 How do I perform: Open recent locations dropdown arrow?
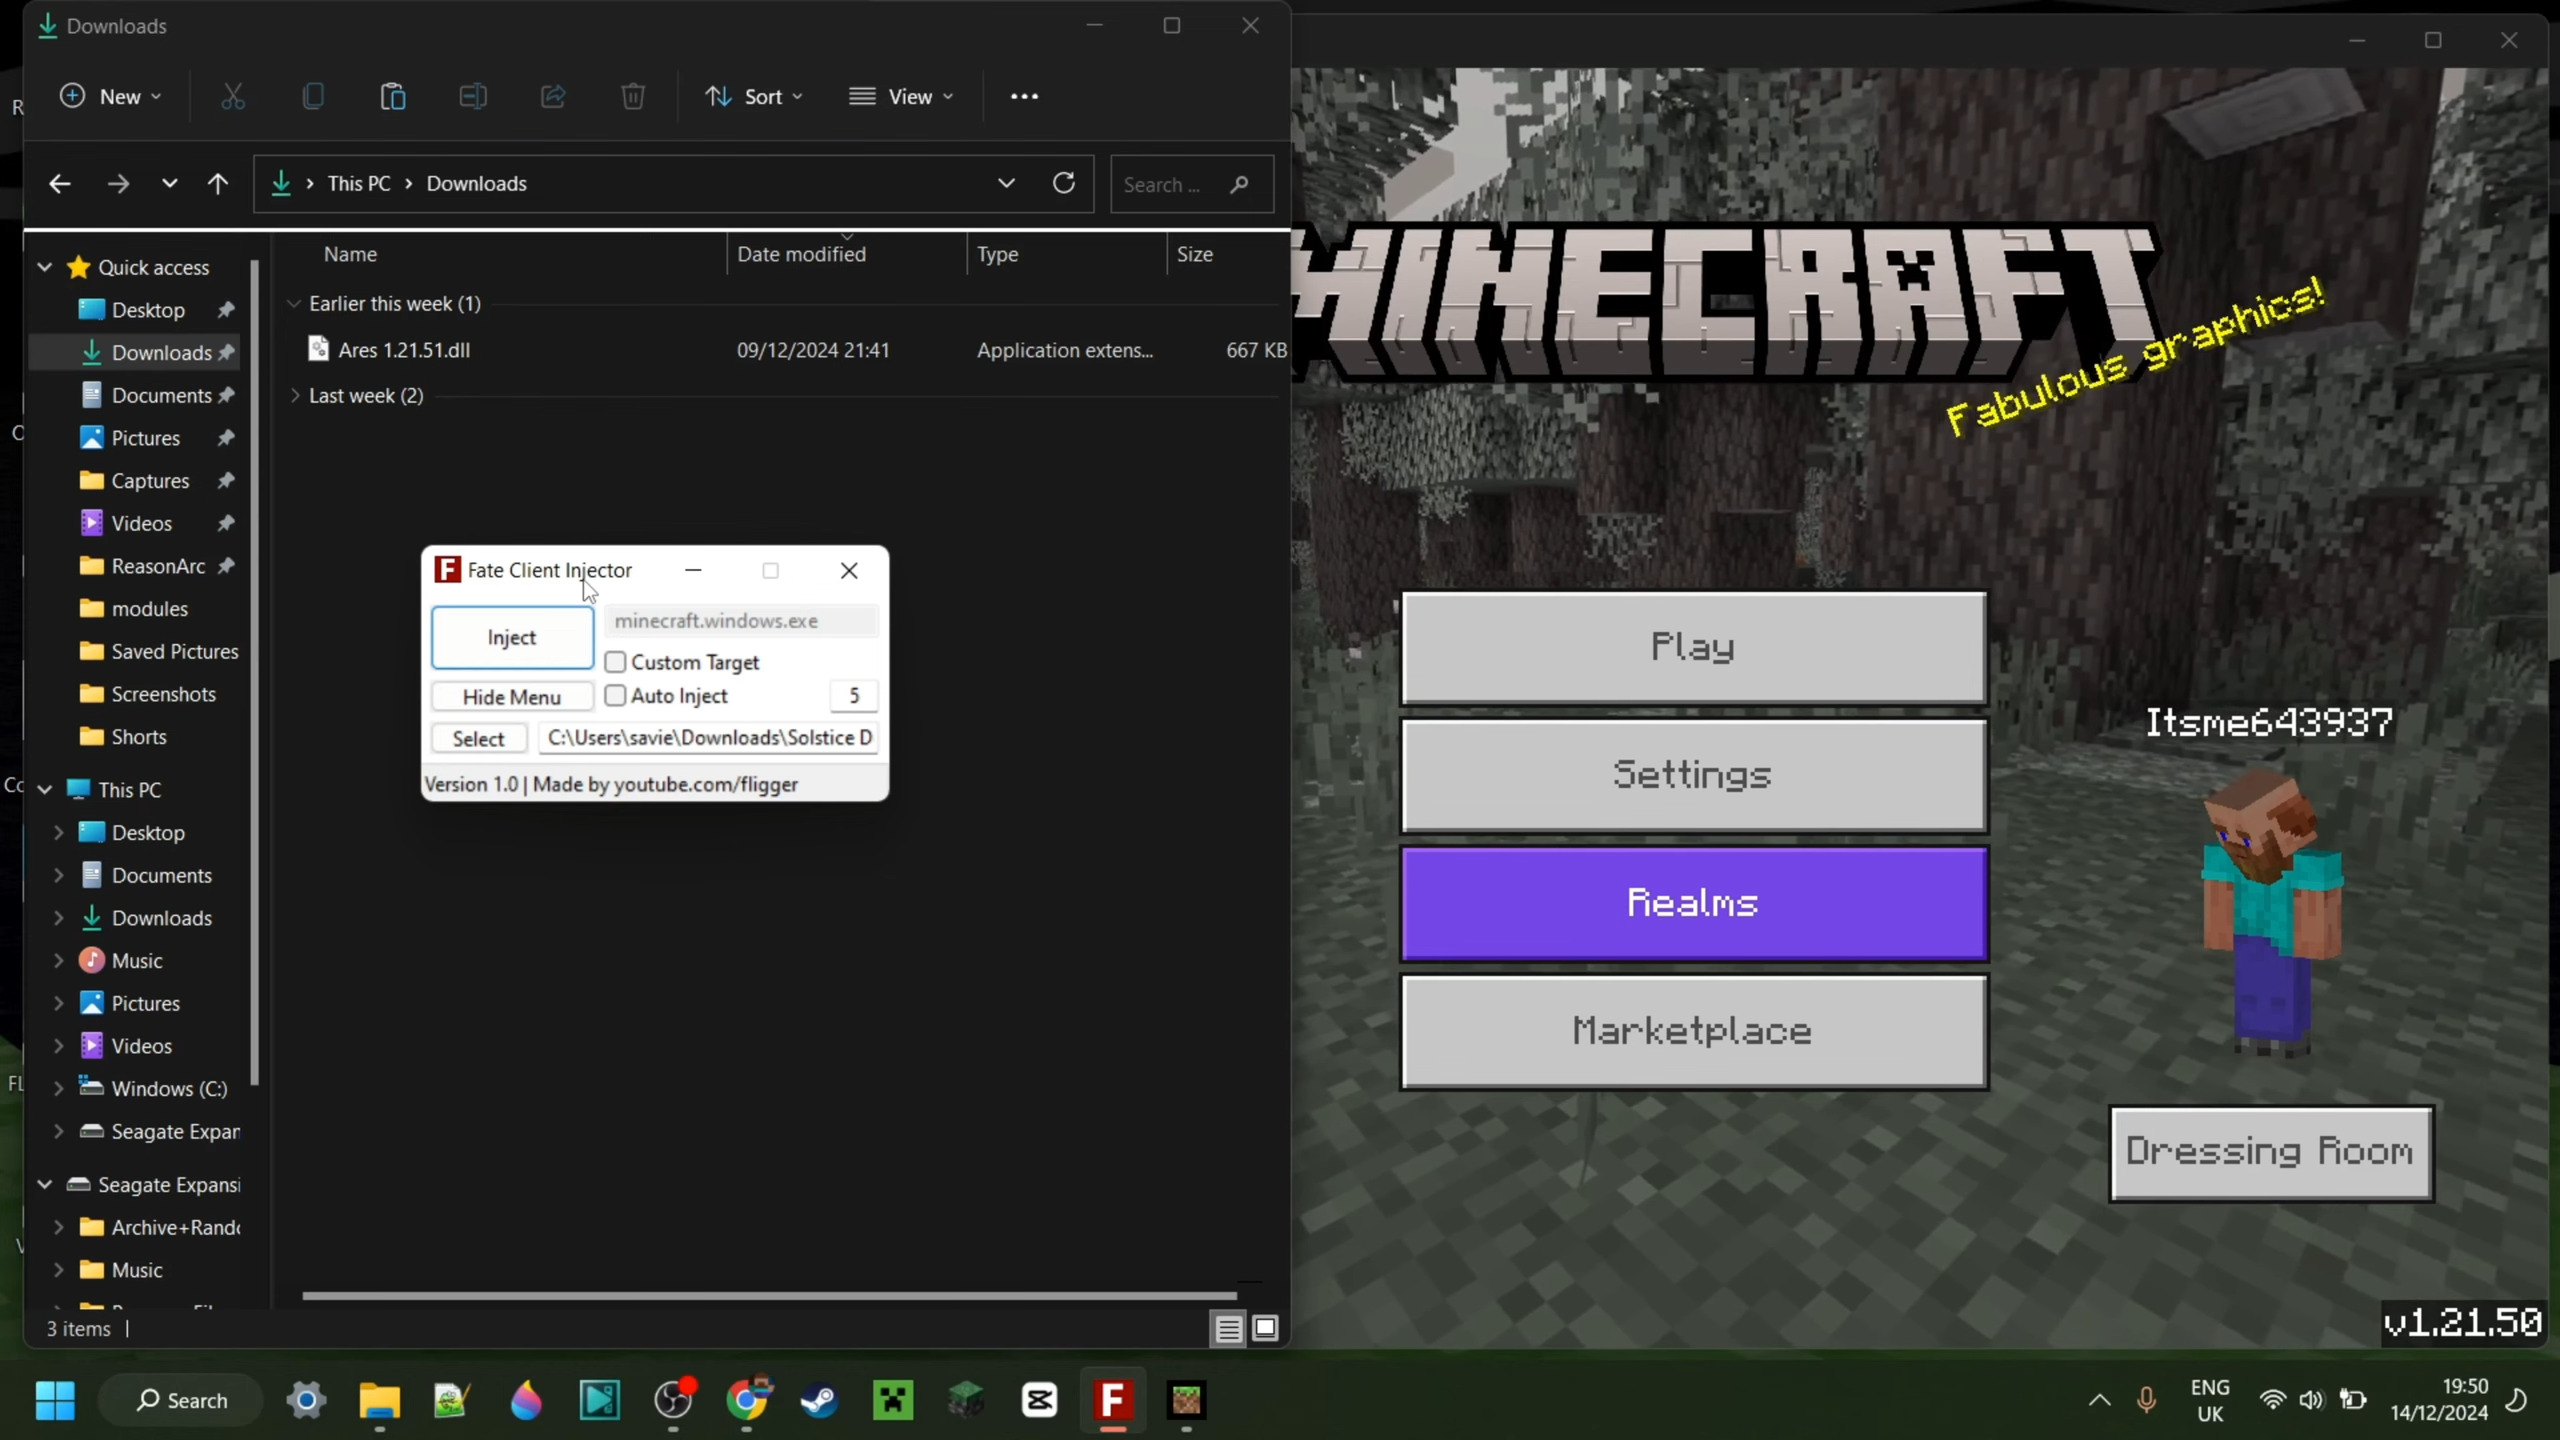pos(169,184)
